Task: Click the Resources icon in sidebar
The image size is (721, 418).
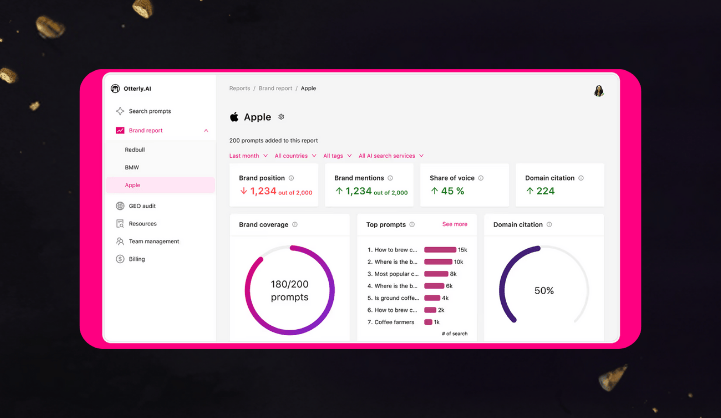Action: 120,223
